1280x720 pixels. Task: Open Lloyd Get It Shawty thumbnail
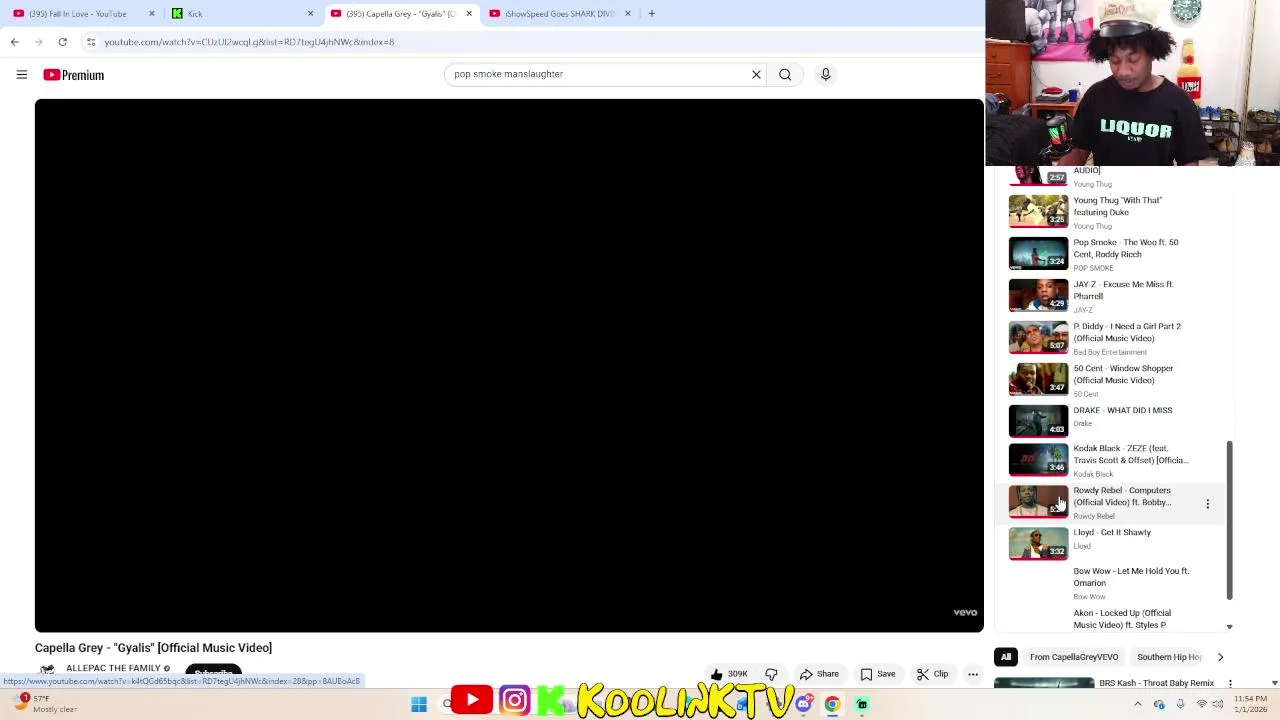pyautogui.click(x=1038, y=544)
